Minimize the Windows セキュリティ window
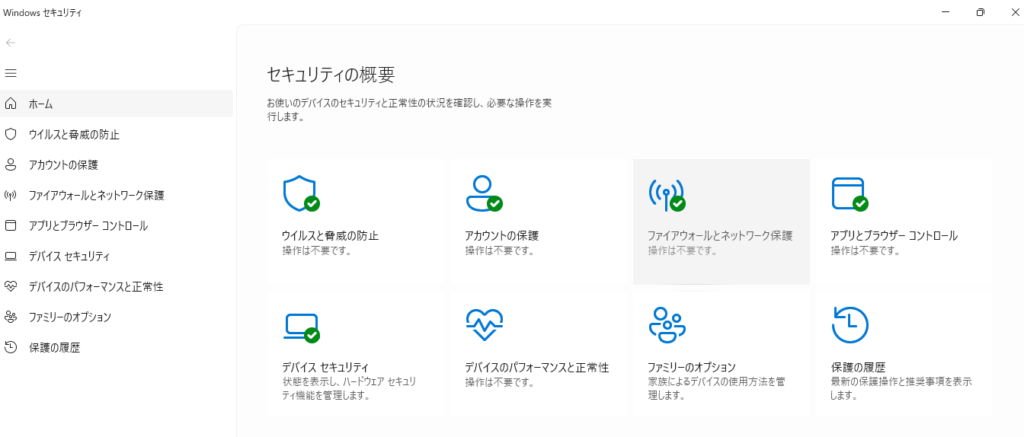This screenshot has height=437, width=1024. 945,12
